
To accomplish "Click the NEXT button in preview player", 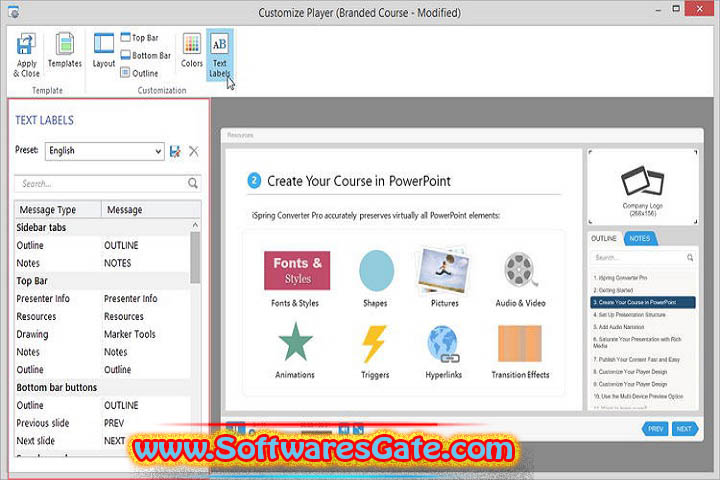I will point(684,429).
